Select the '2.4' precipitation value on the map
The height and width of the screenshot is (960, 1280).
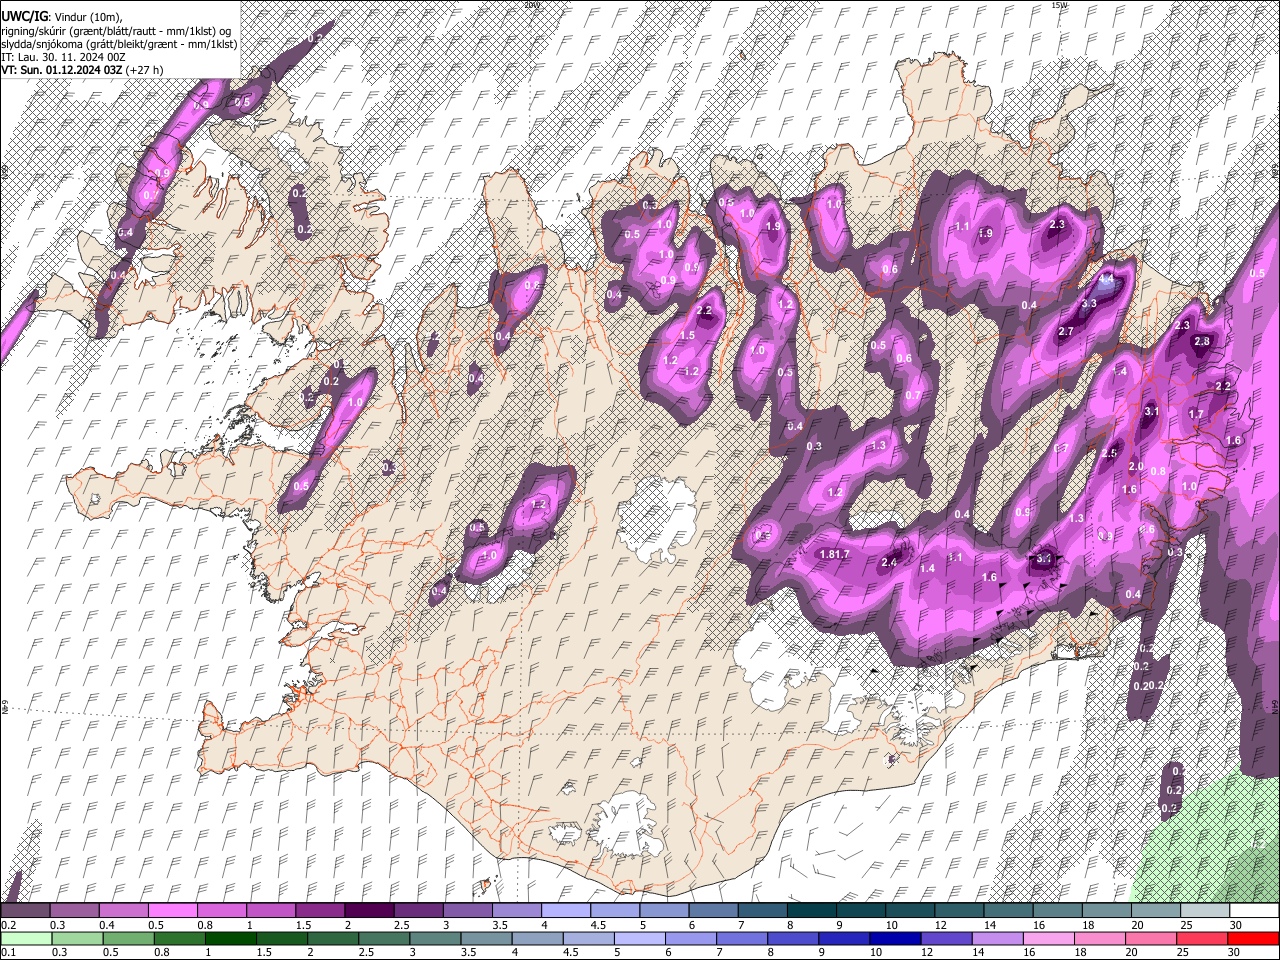tap(889, 562)
